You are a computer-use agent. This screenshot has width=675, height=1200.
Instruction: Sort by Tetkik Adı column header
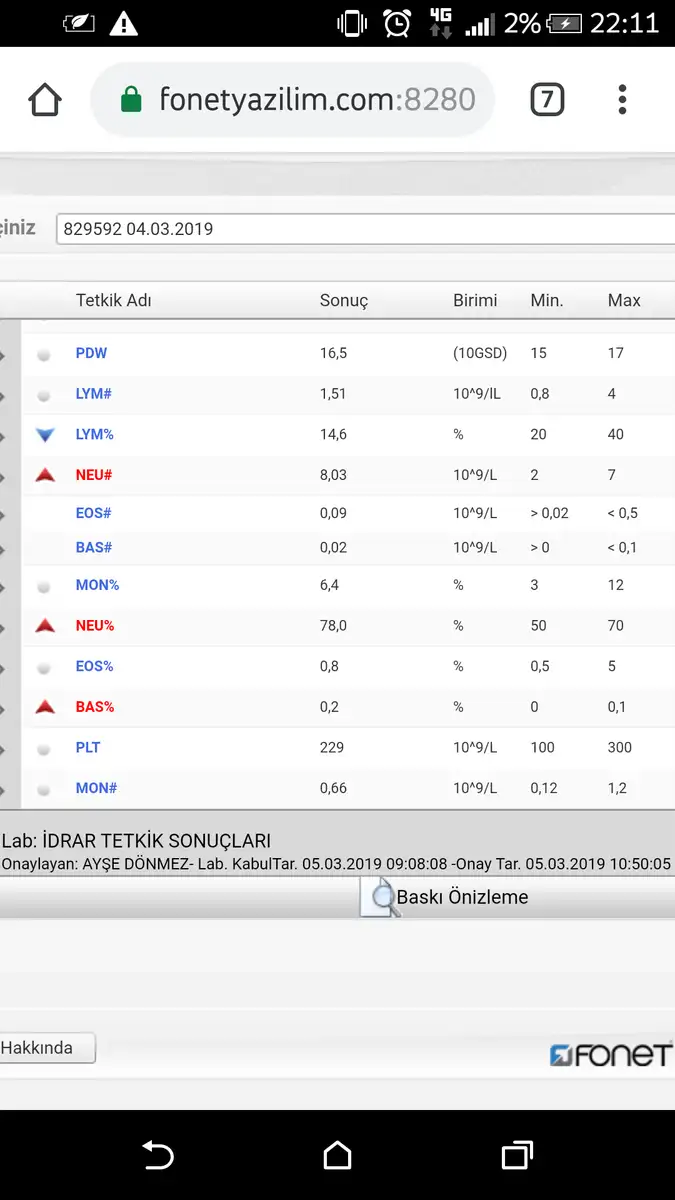click(x=113, y=300)
